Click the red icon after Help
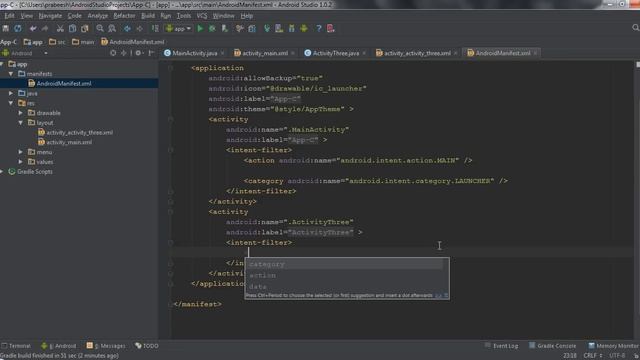The width and height of the screenshot is (640, 360). click(331, 29)
